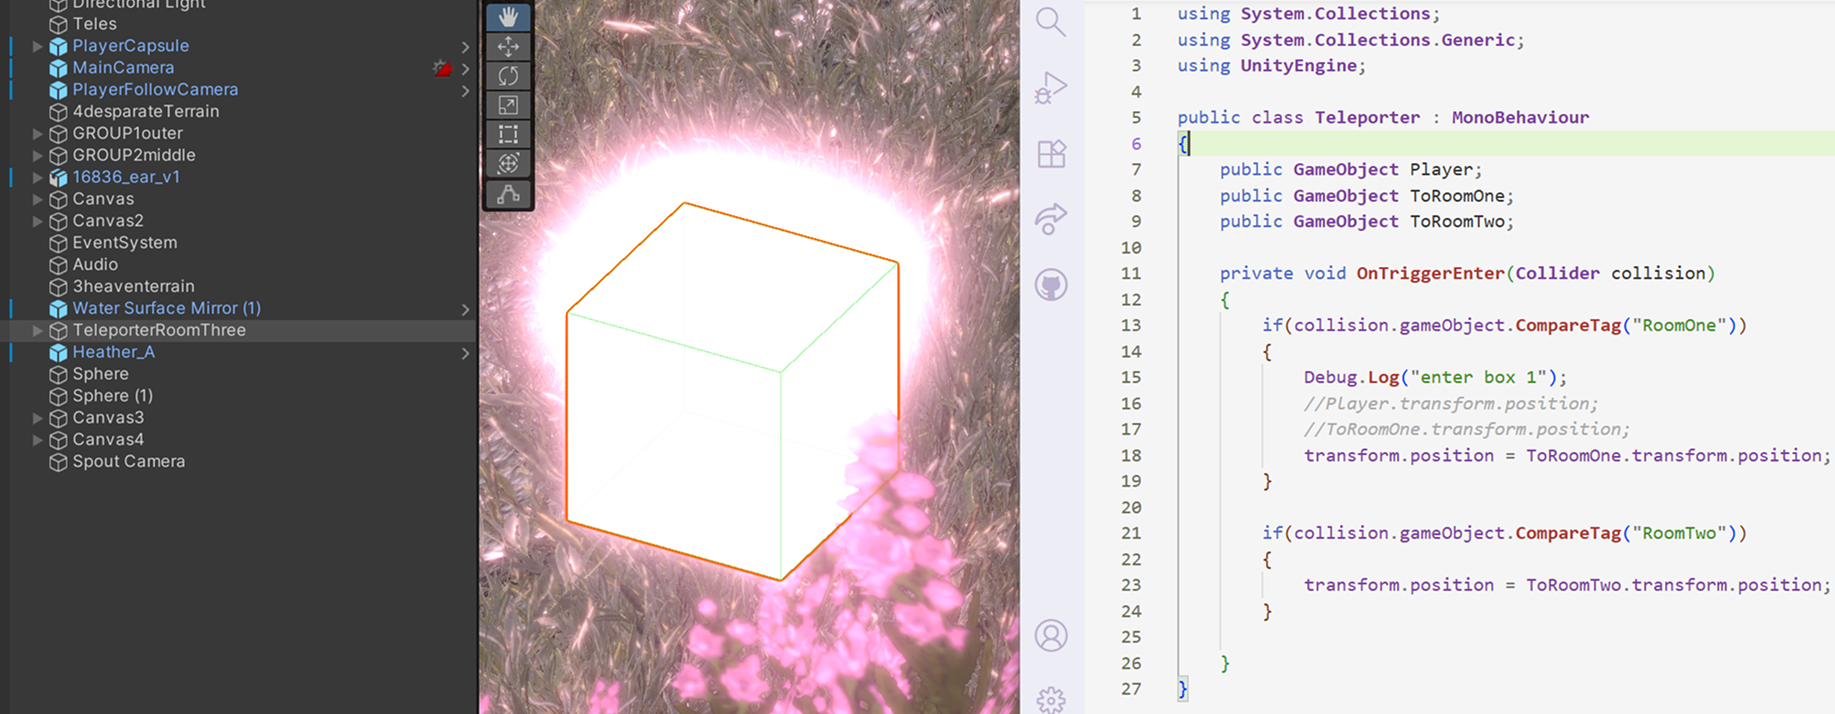The width and height of the screenshot is (1835, 714).
Task: Select Spout Camera in the hierarchy
Action: 128,462
